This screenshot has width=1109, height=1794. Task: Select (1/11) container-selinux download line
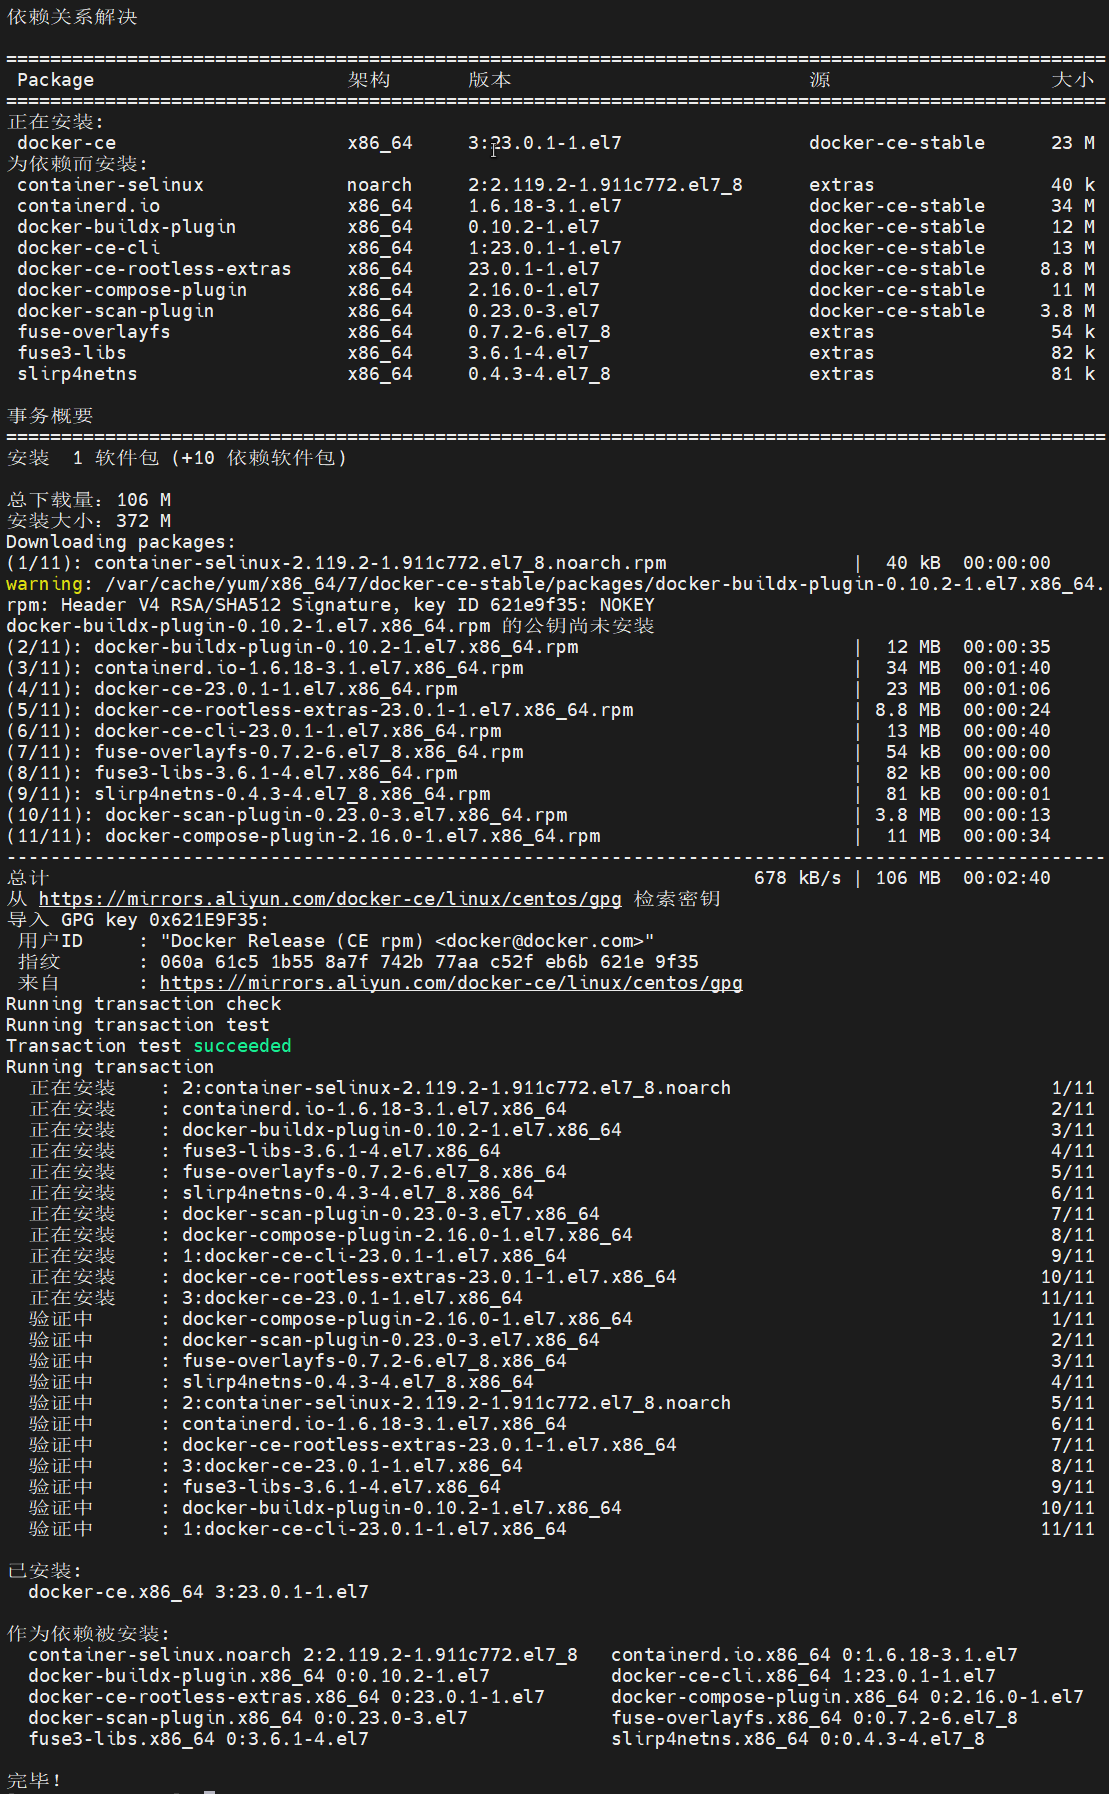528,563
